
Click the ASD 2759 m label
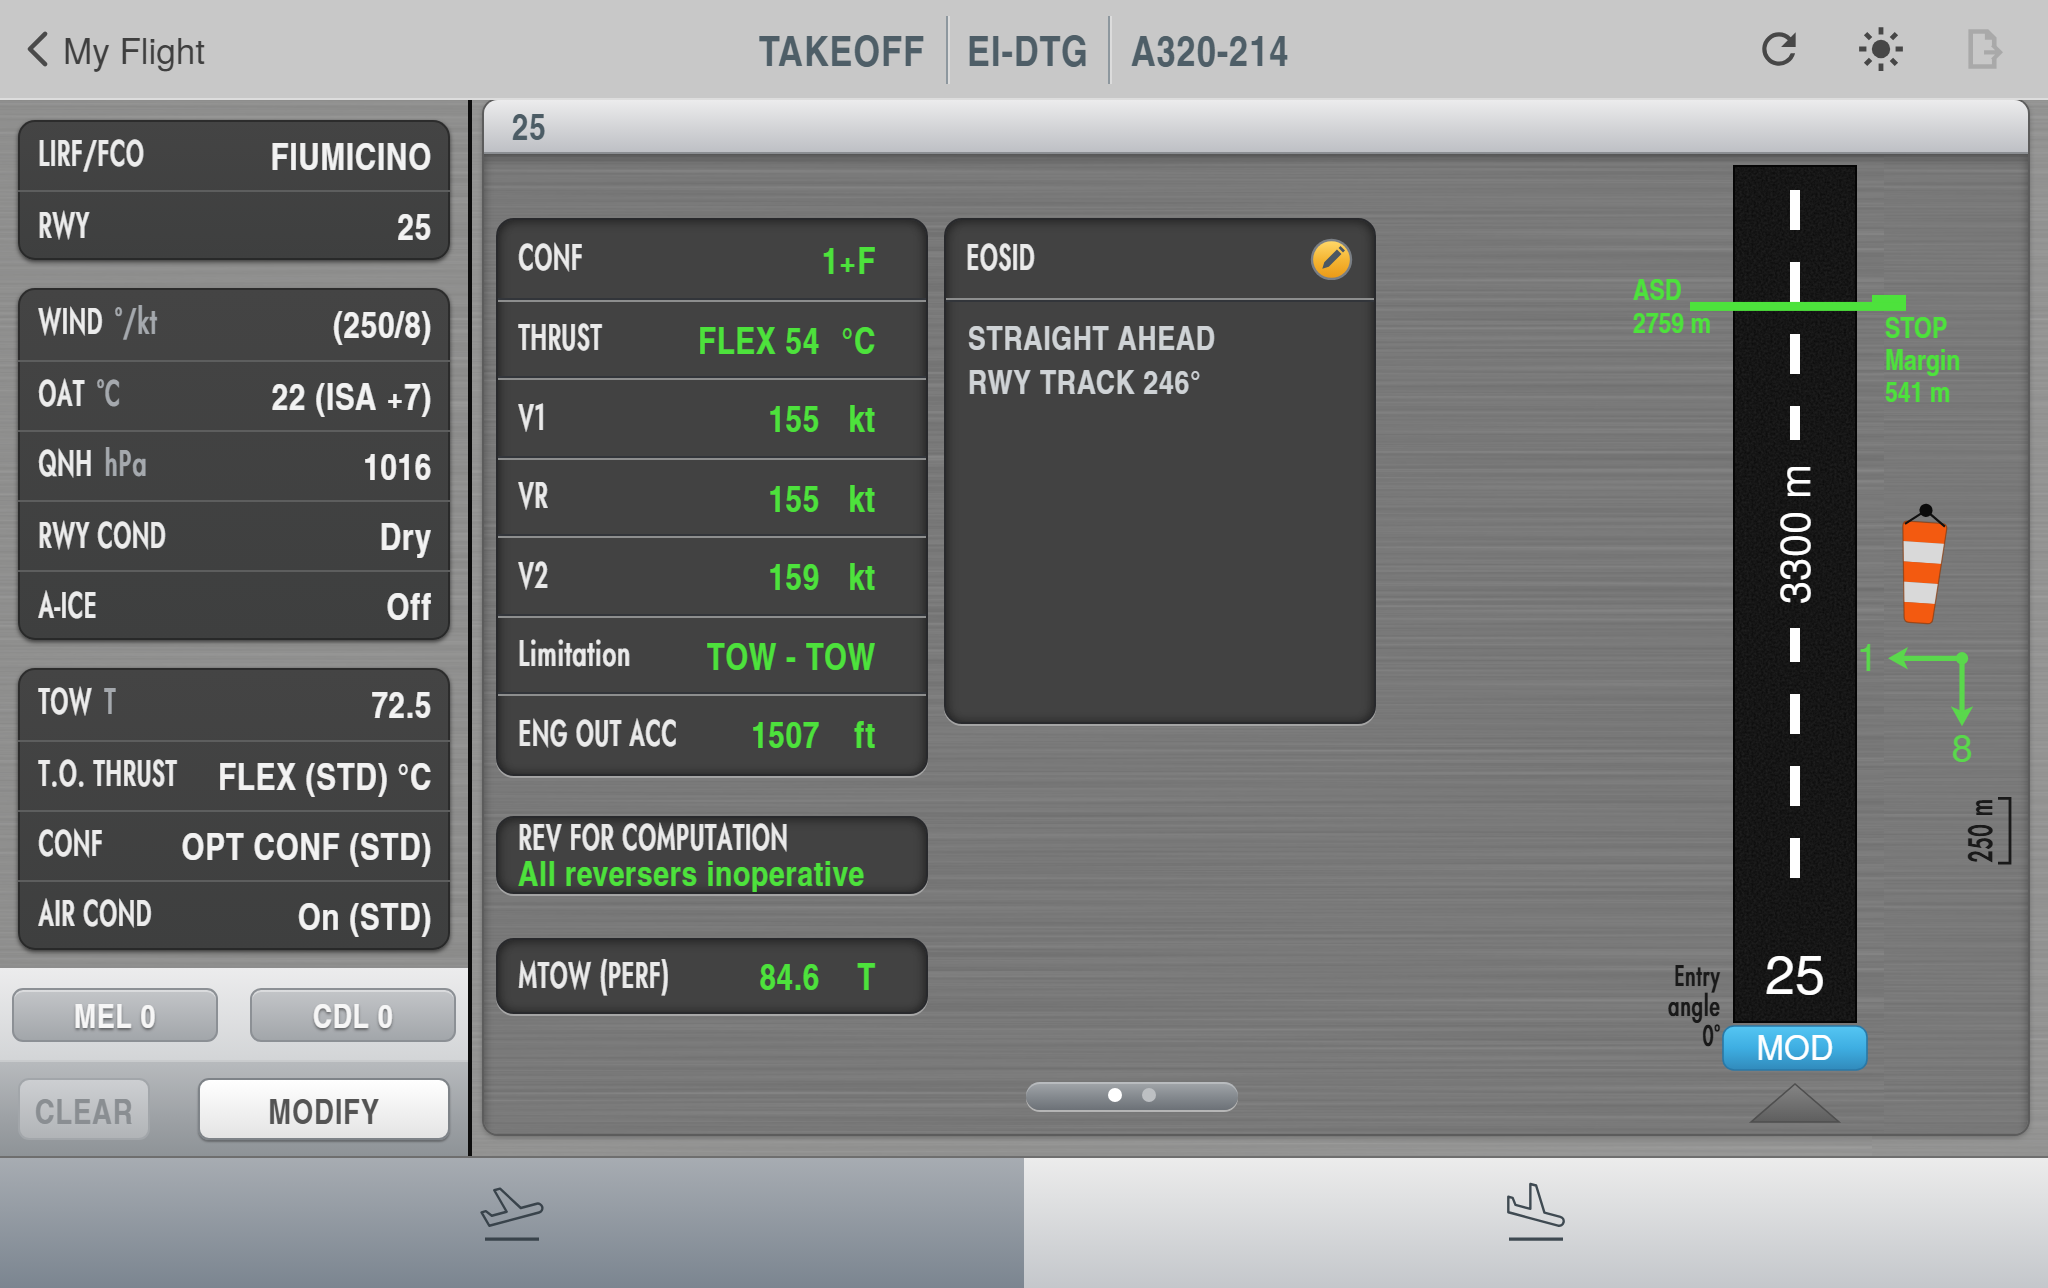[x=1671, y=307]
